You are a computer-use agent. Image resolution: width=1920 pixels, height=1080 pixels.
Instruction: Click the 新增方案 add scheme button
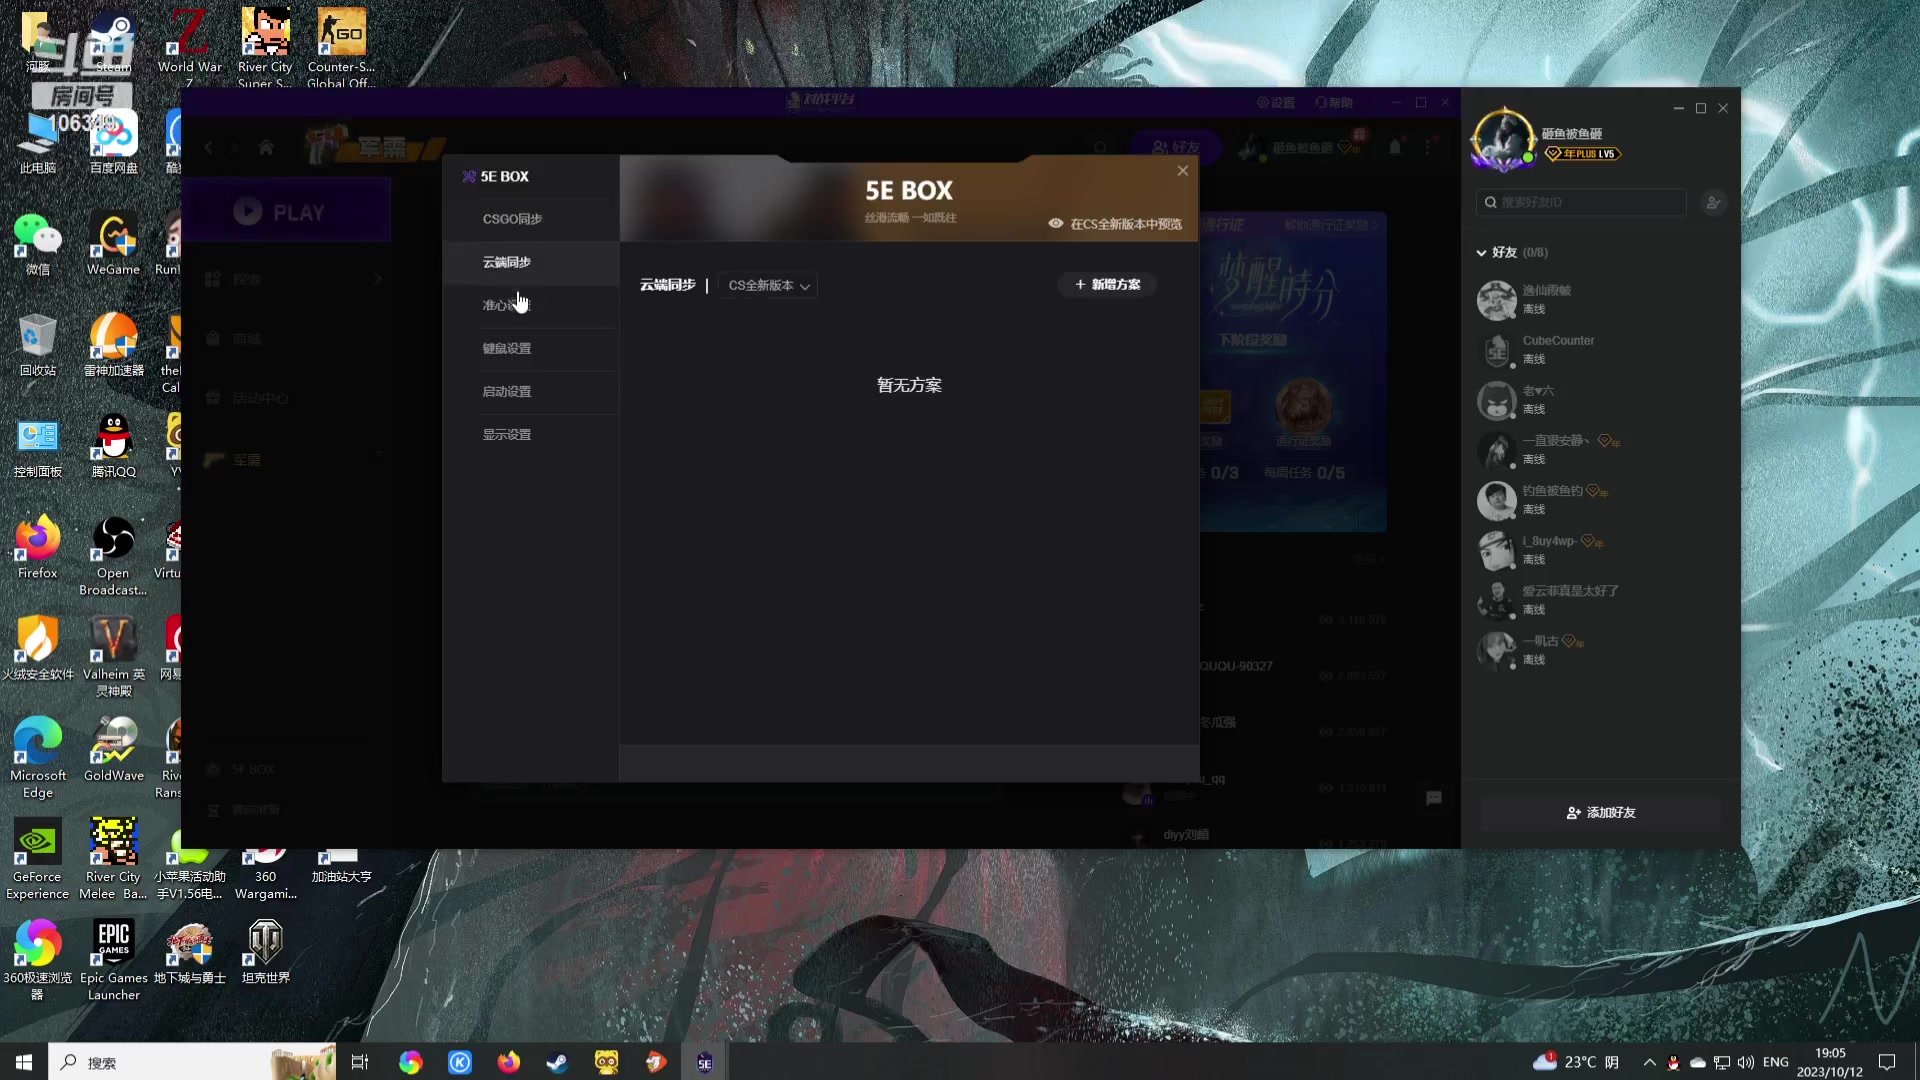coord(1107,285)
